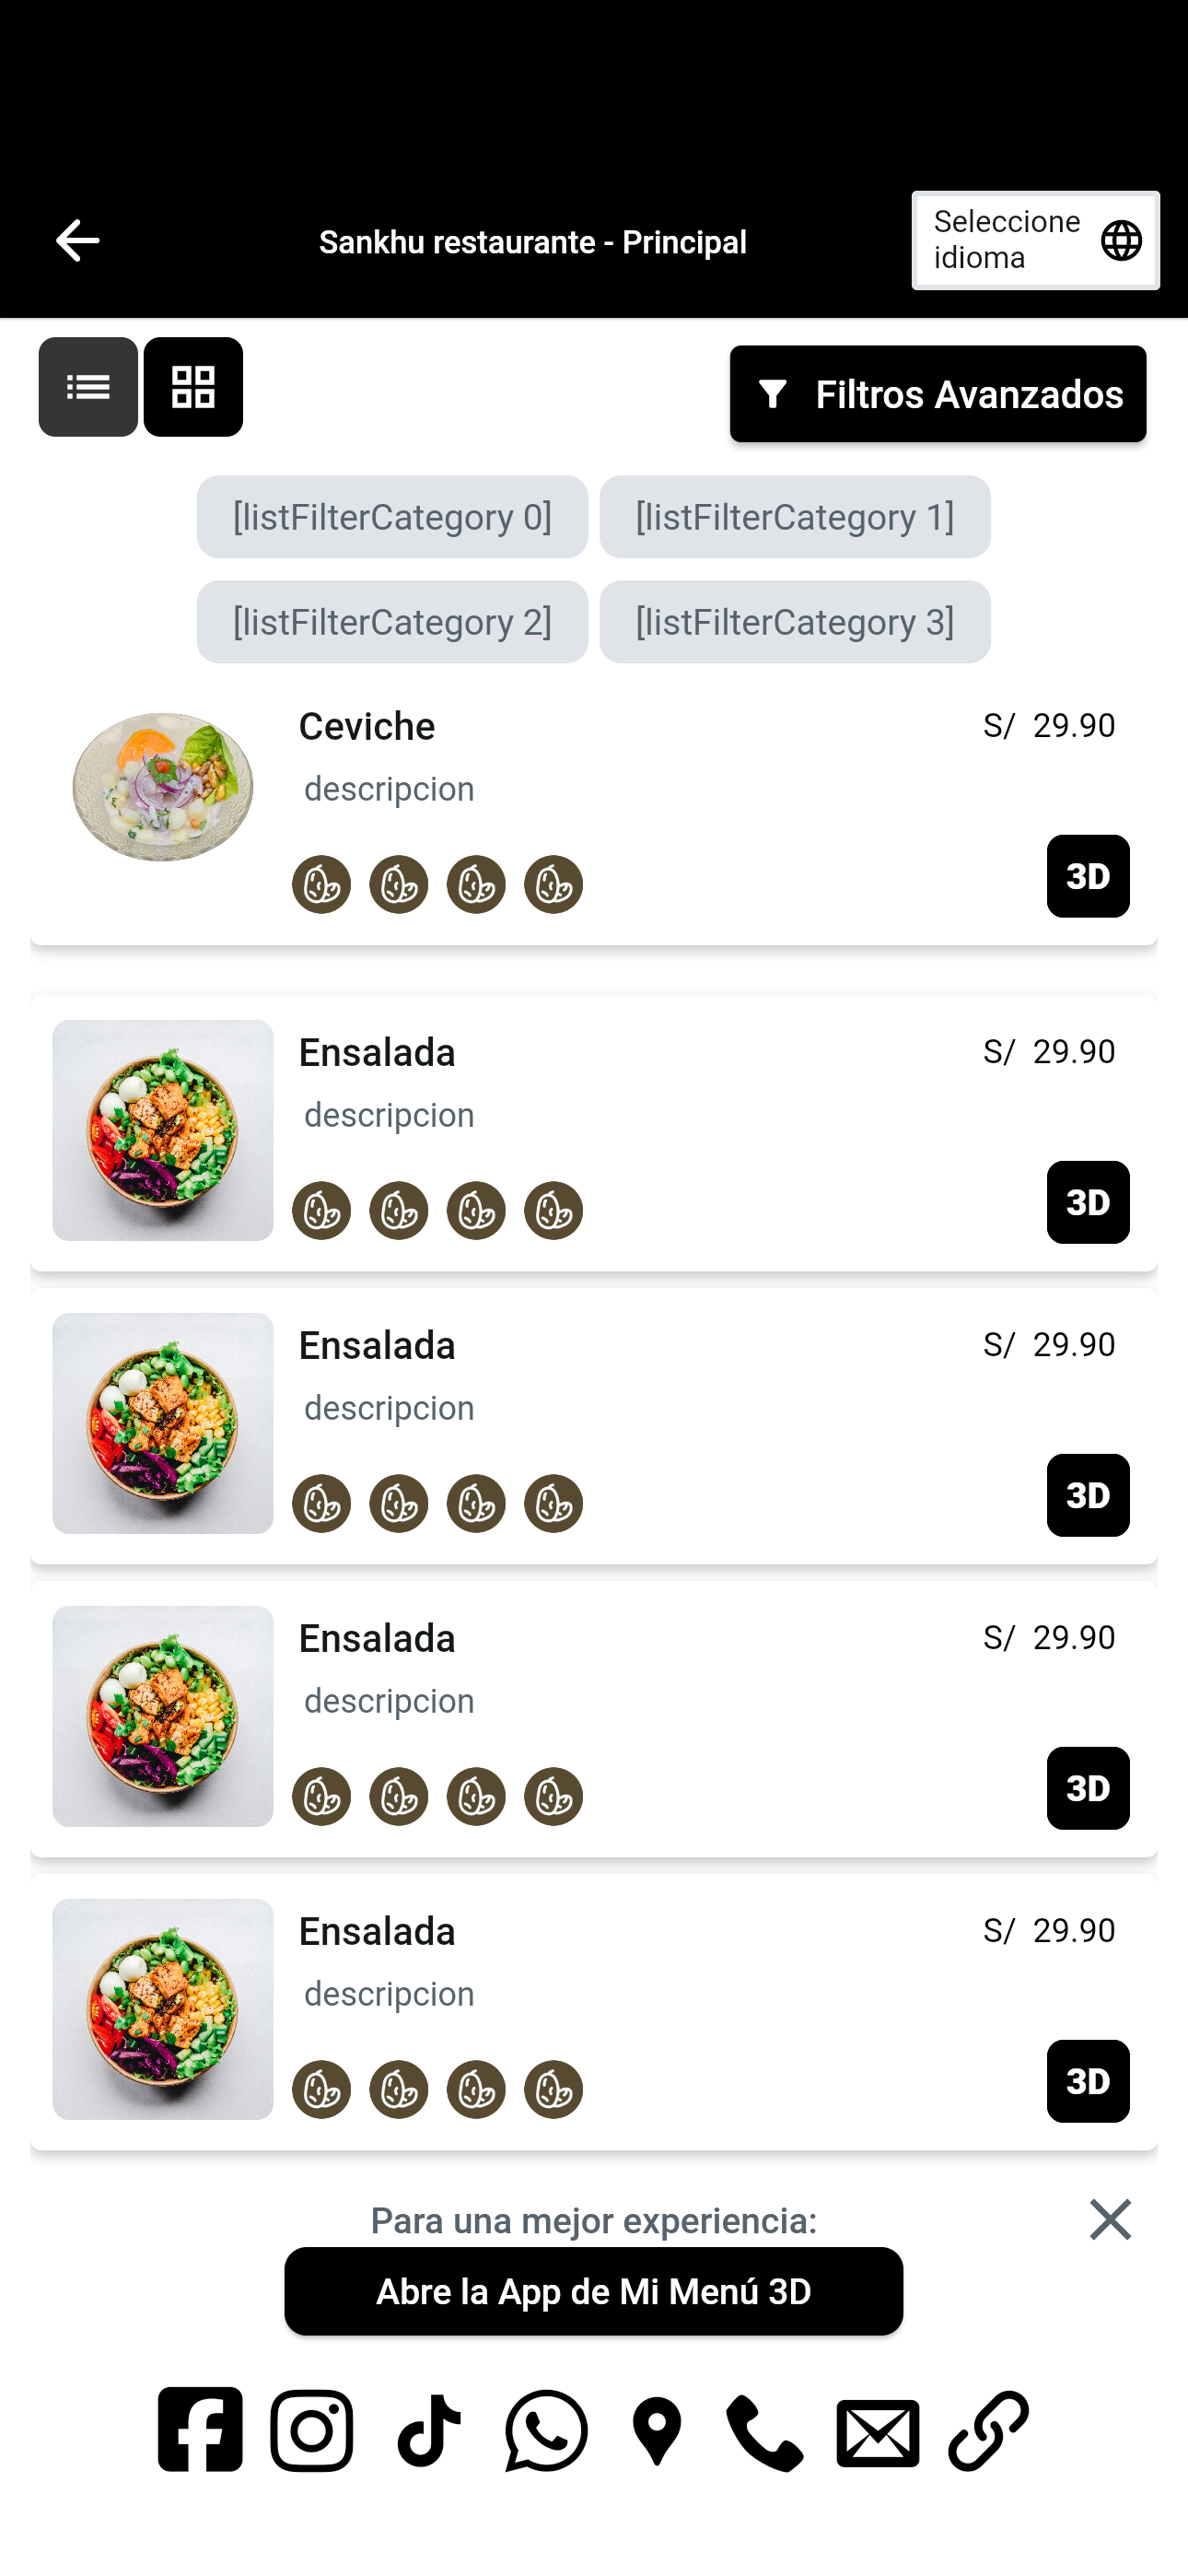
Task: Open the website link icon
Action: pyautogui.click(x=988, y=2431)
